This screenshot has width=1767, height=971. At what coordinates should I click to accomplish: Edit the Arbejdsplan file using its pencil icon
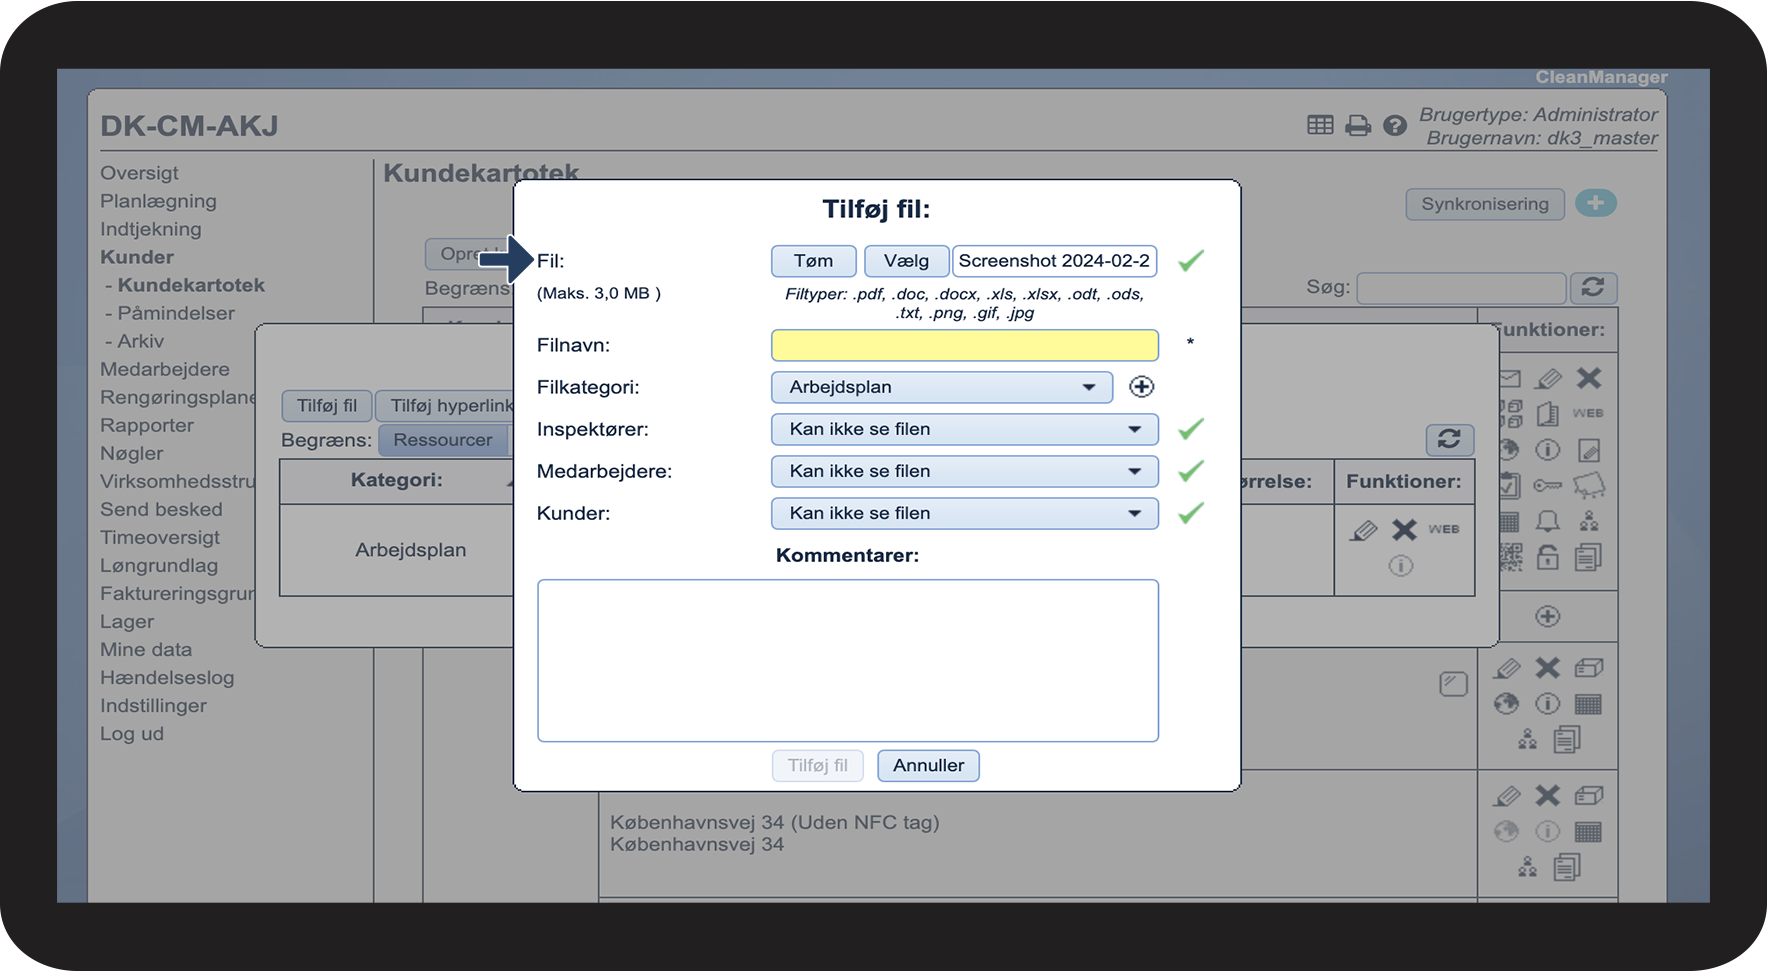click(1363, 530)
